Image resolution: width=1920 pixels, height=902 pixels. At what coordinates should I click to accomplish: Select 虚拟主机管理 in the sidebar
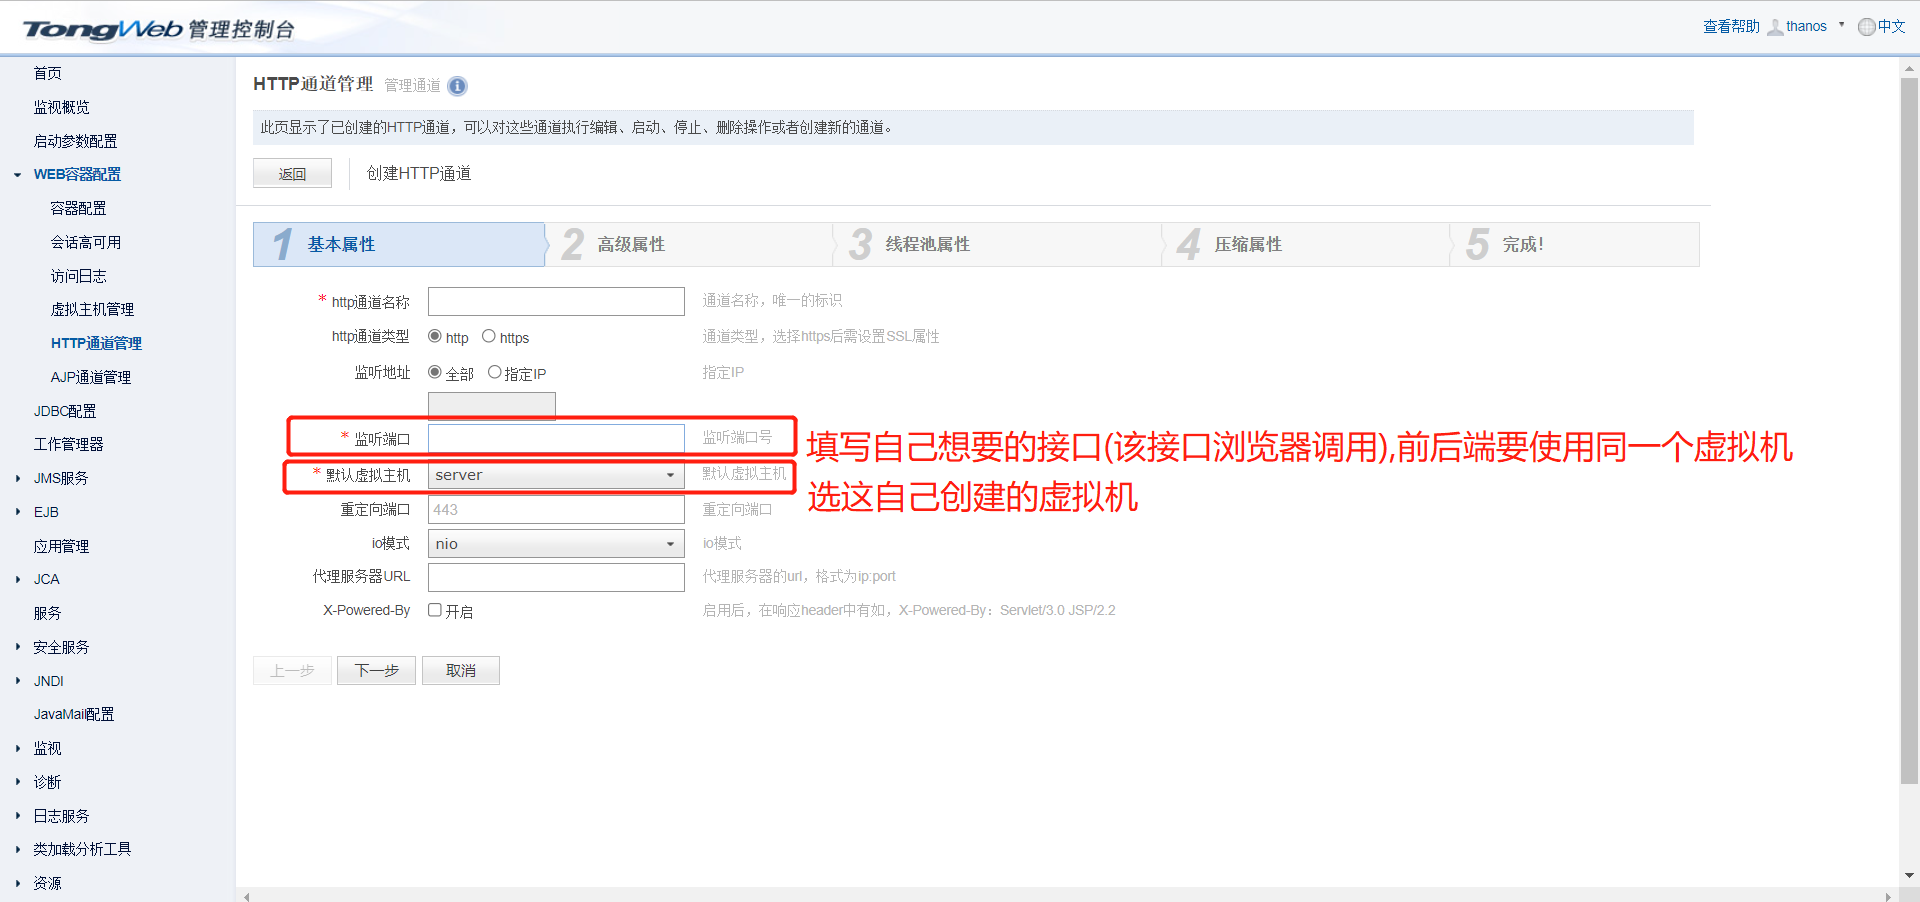click(x=92, y=309)
